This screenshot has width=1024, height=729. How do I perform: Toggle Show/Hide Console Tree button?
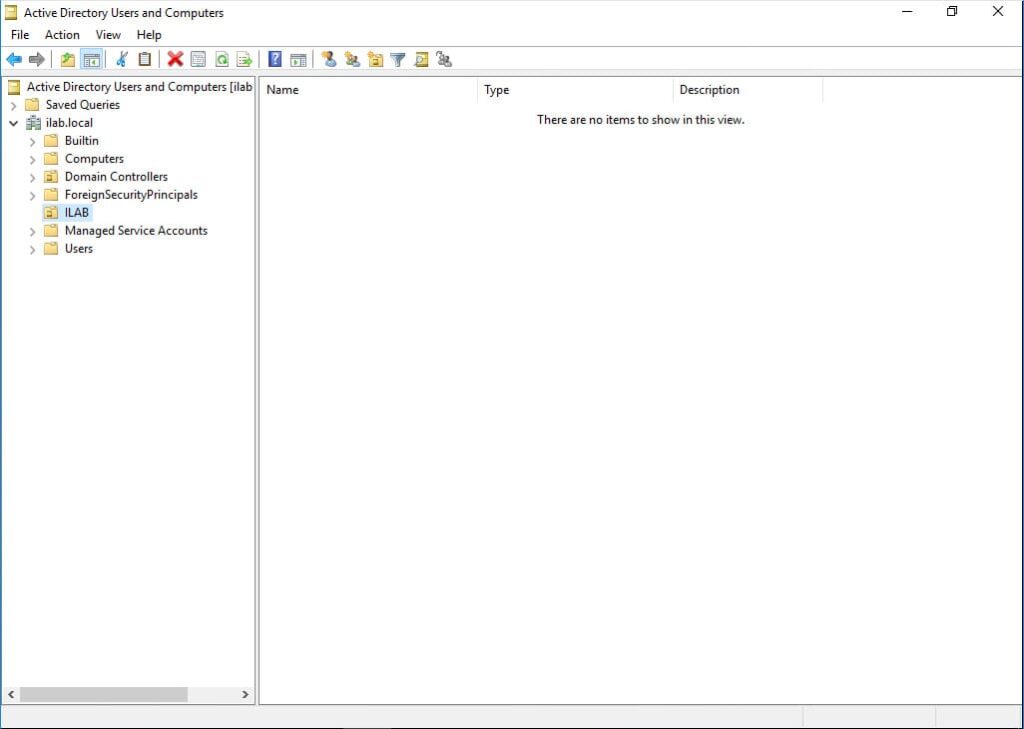(x=91, y=60)
